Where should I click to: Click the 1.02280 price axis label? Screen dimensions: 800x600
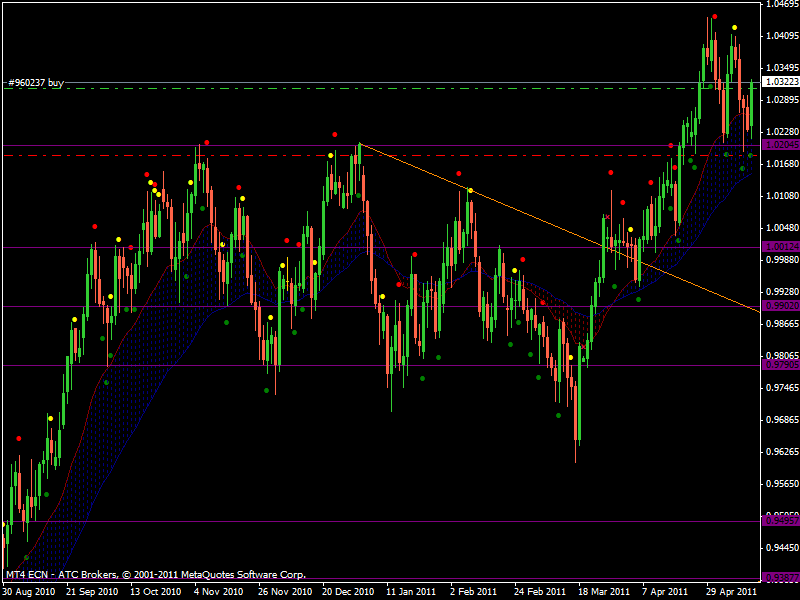pos(782,132)
